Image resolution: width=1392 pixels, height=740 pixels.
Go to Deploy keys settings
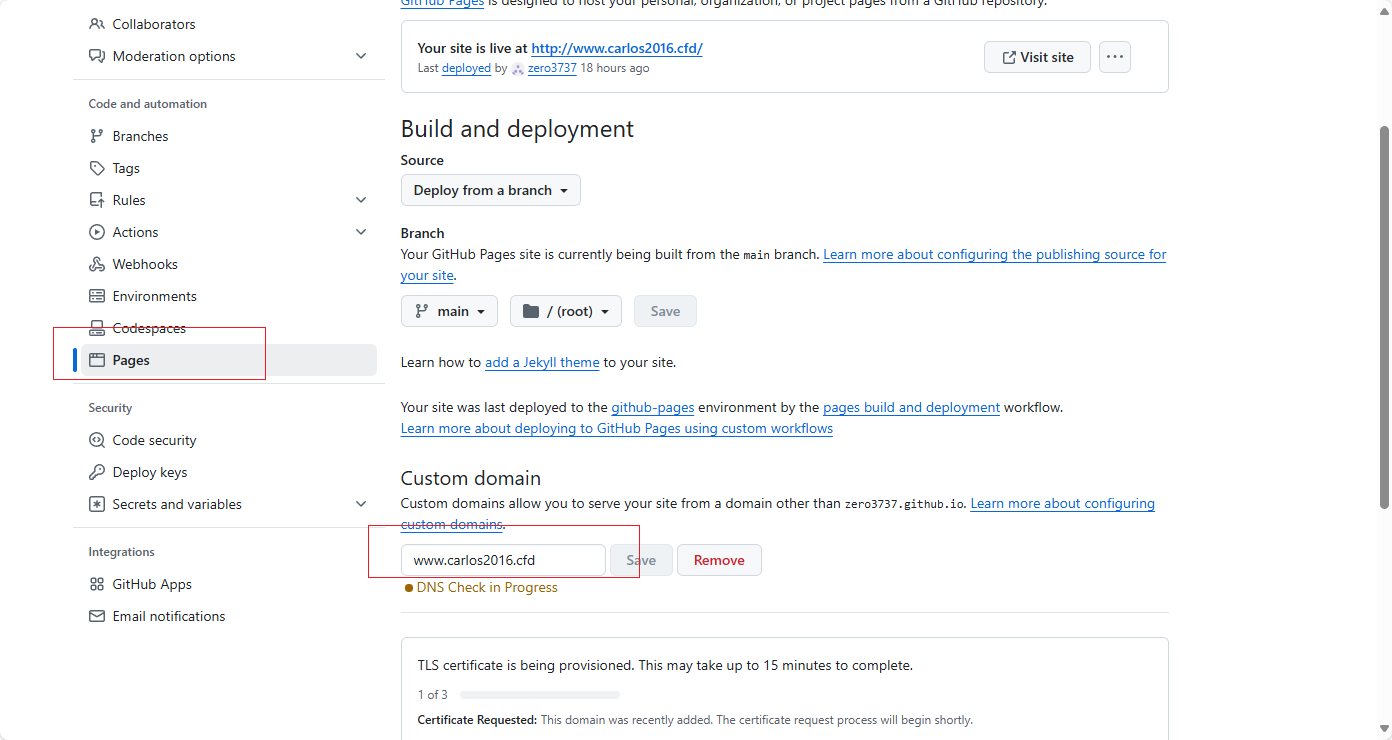tap(229, 472)
